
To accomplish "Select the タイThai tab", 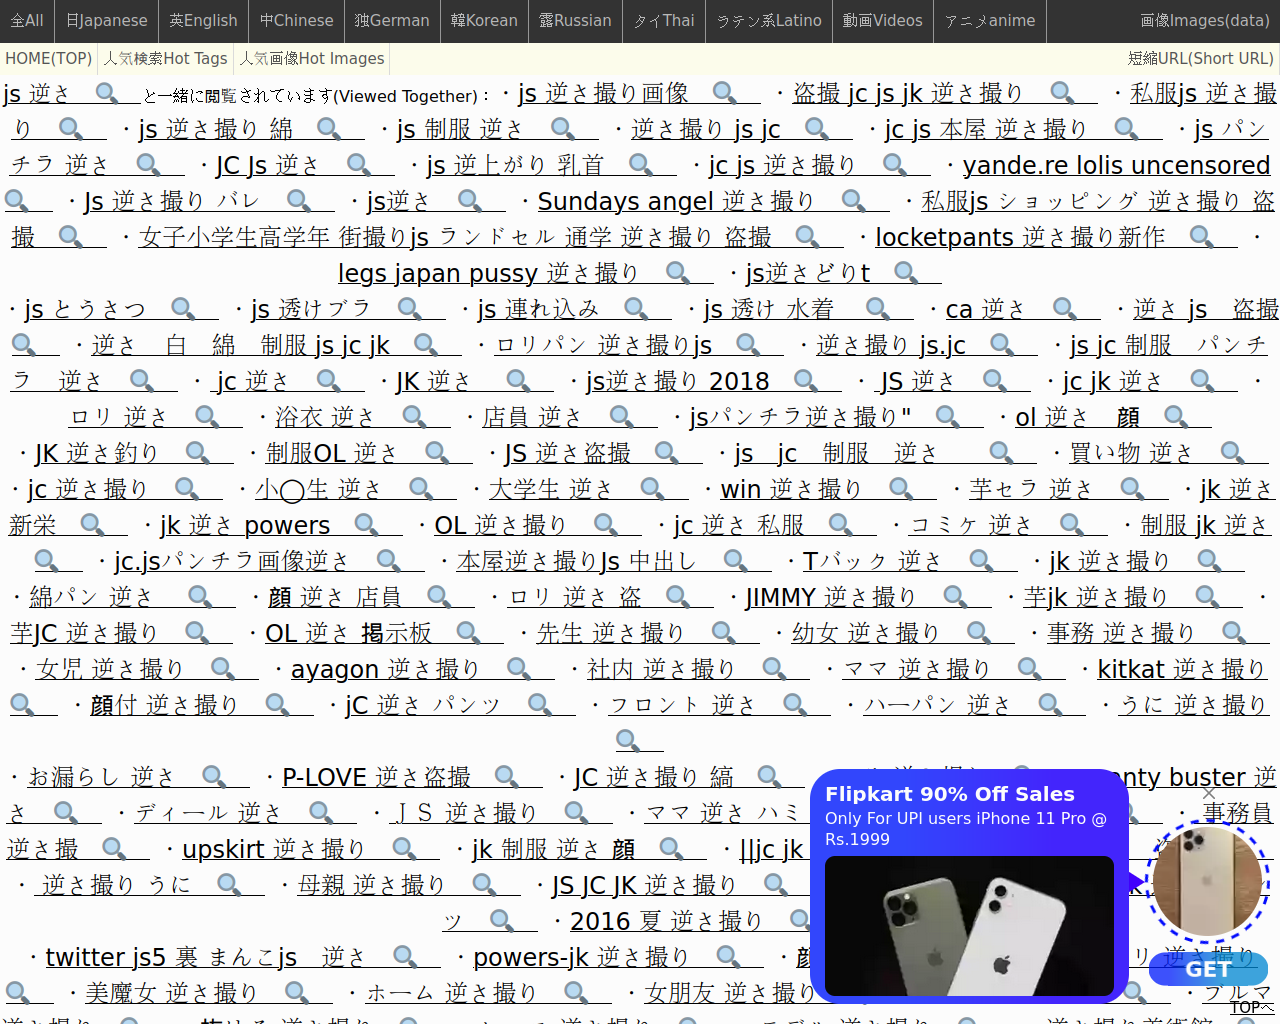I will tap(664, 21).
